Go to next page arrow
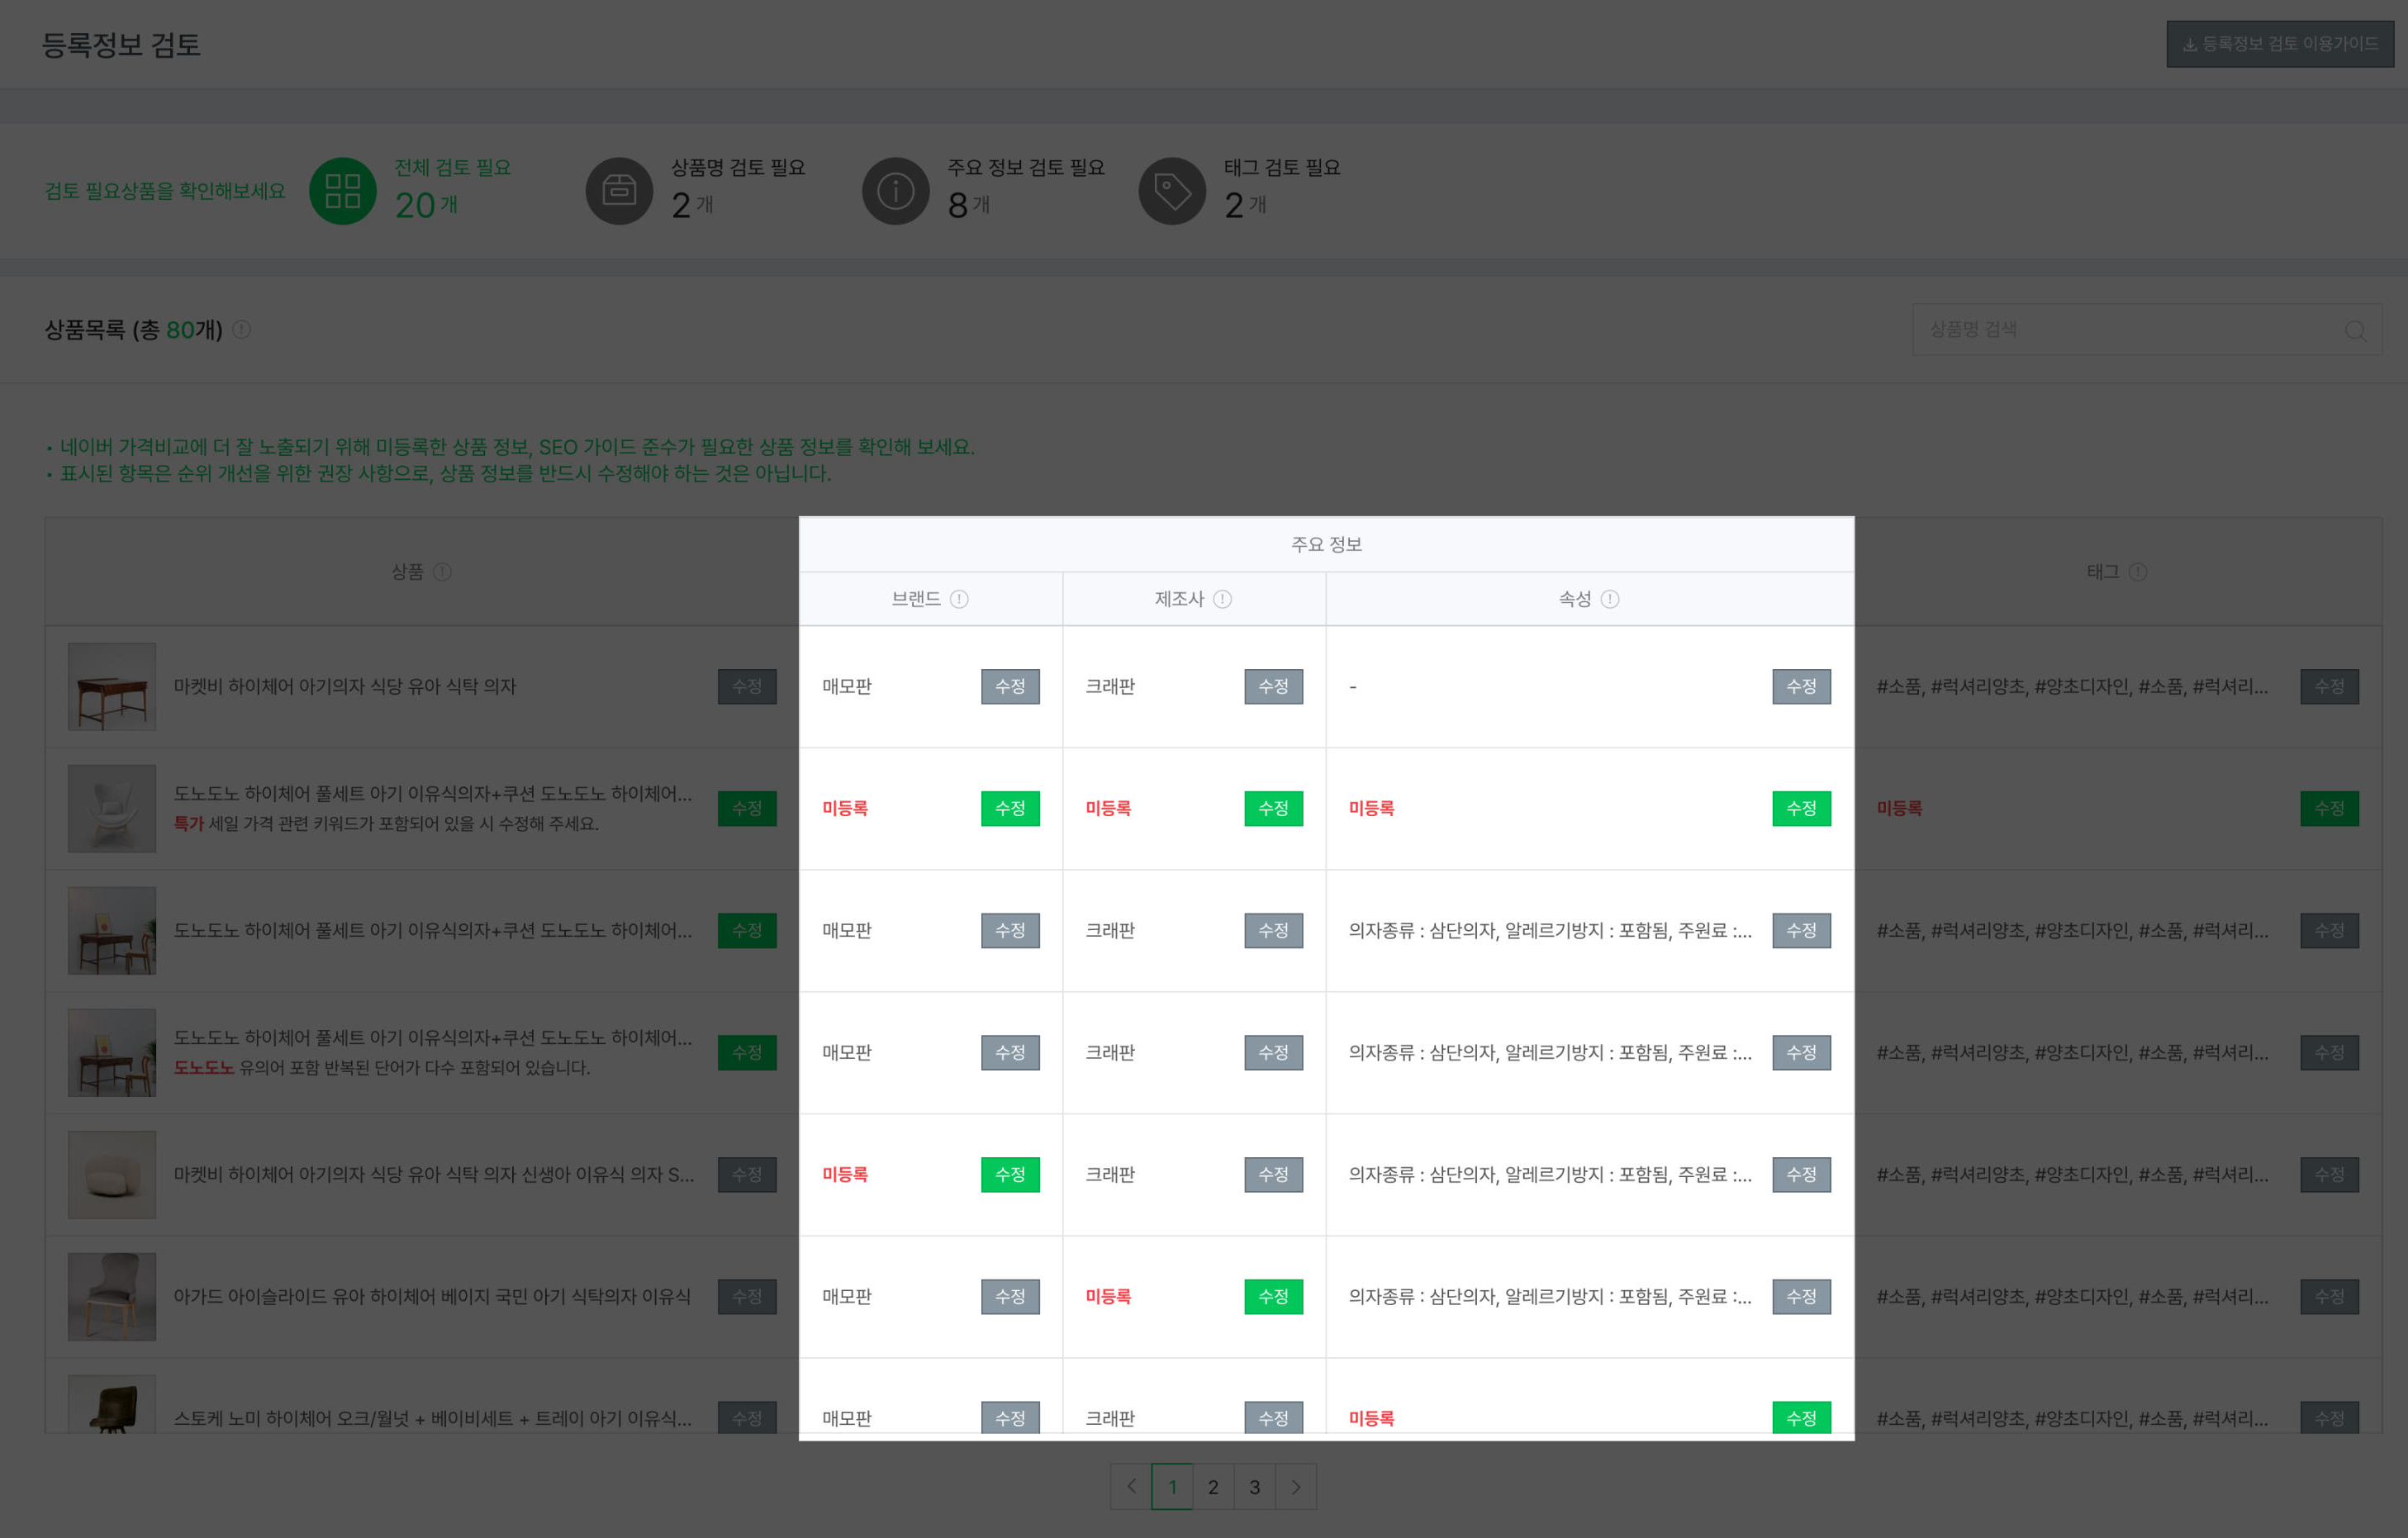The height and width of the screenshot is (1538, 2408). pyautogui.click(x=1296, y=1487)
